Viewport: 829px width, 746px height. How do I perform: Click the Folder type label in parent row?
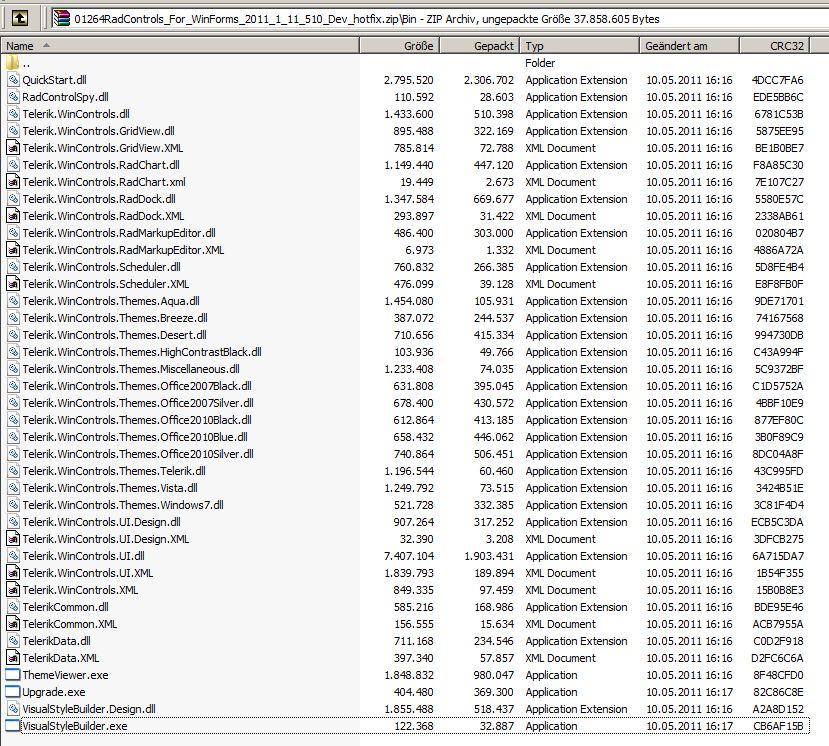click(540, 63)
